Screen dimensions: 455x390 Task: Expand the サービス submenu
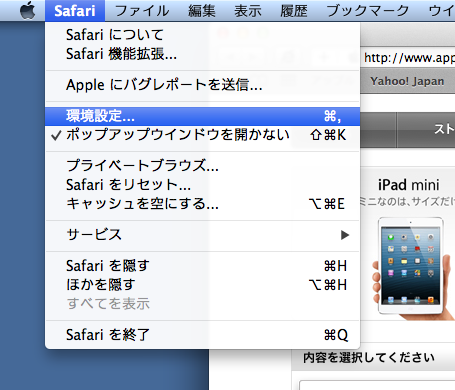pos(203,235)
